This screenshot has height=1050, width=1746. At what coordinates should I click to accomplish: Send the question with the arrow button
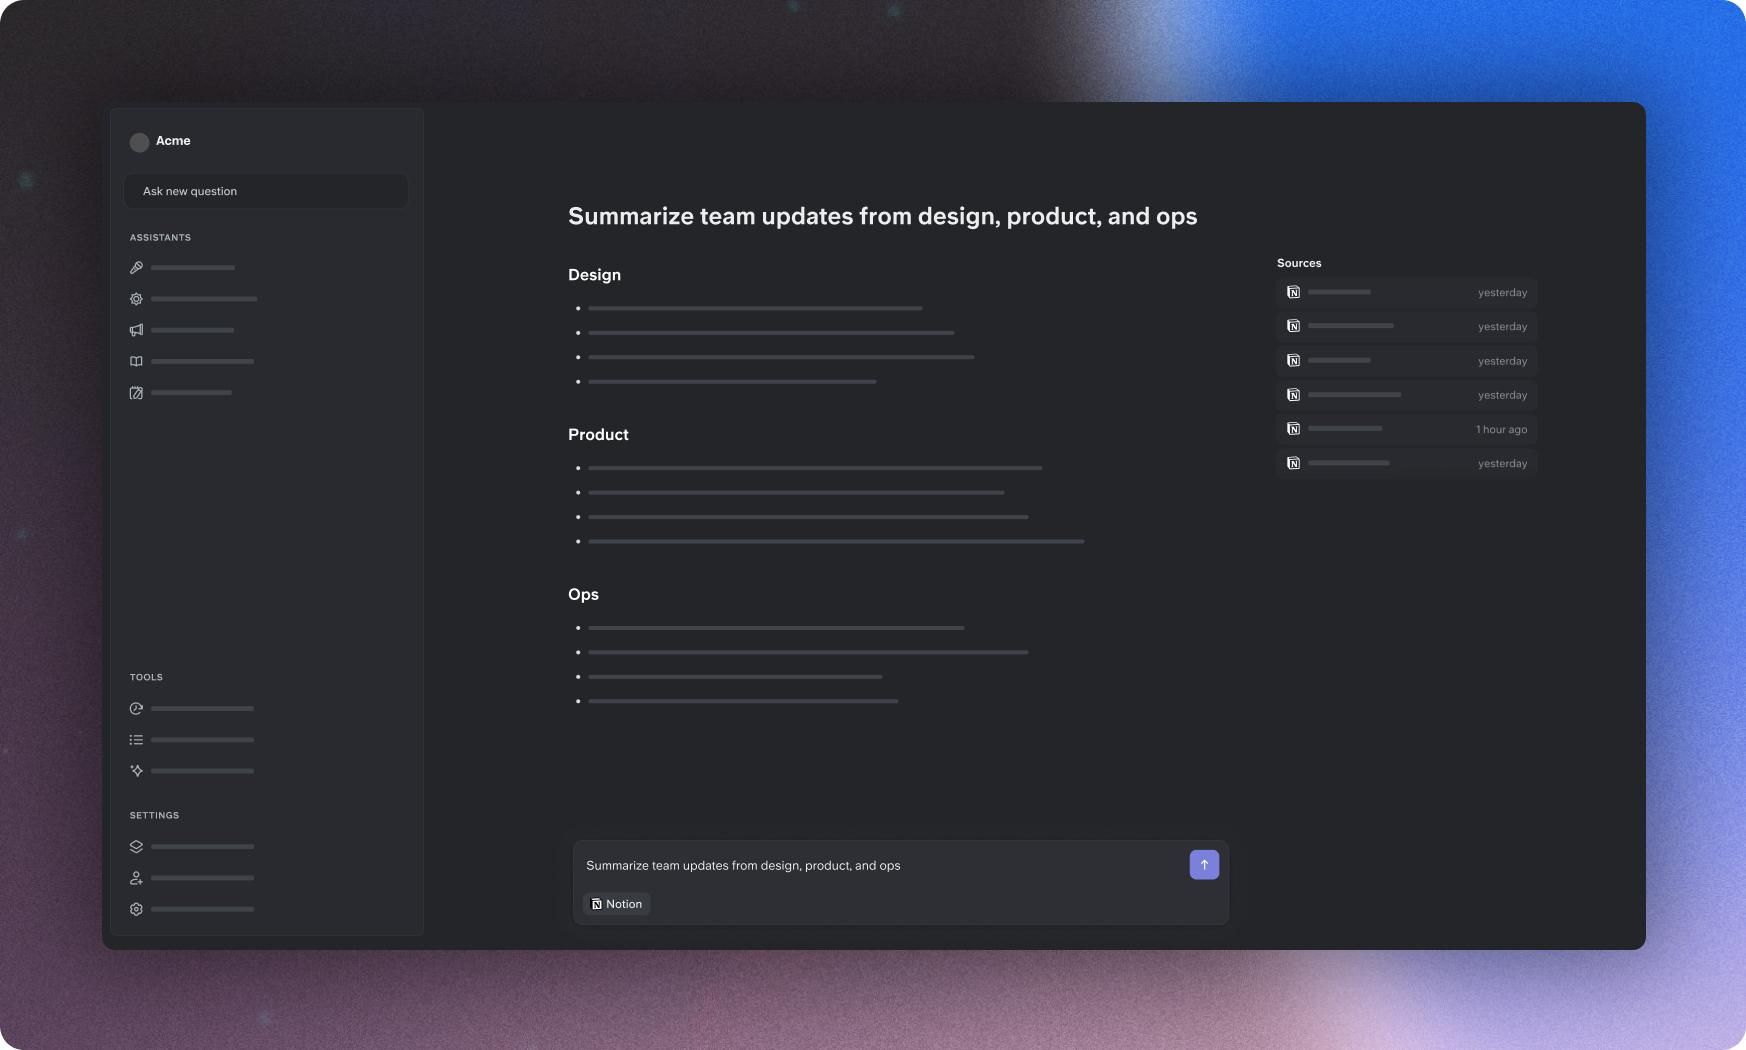point(1204,865)
